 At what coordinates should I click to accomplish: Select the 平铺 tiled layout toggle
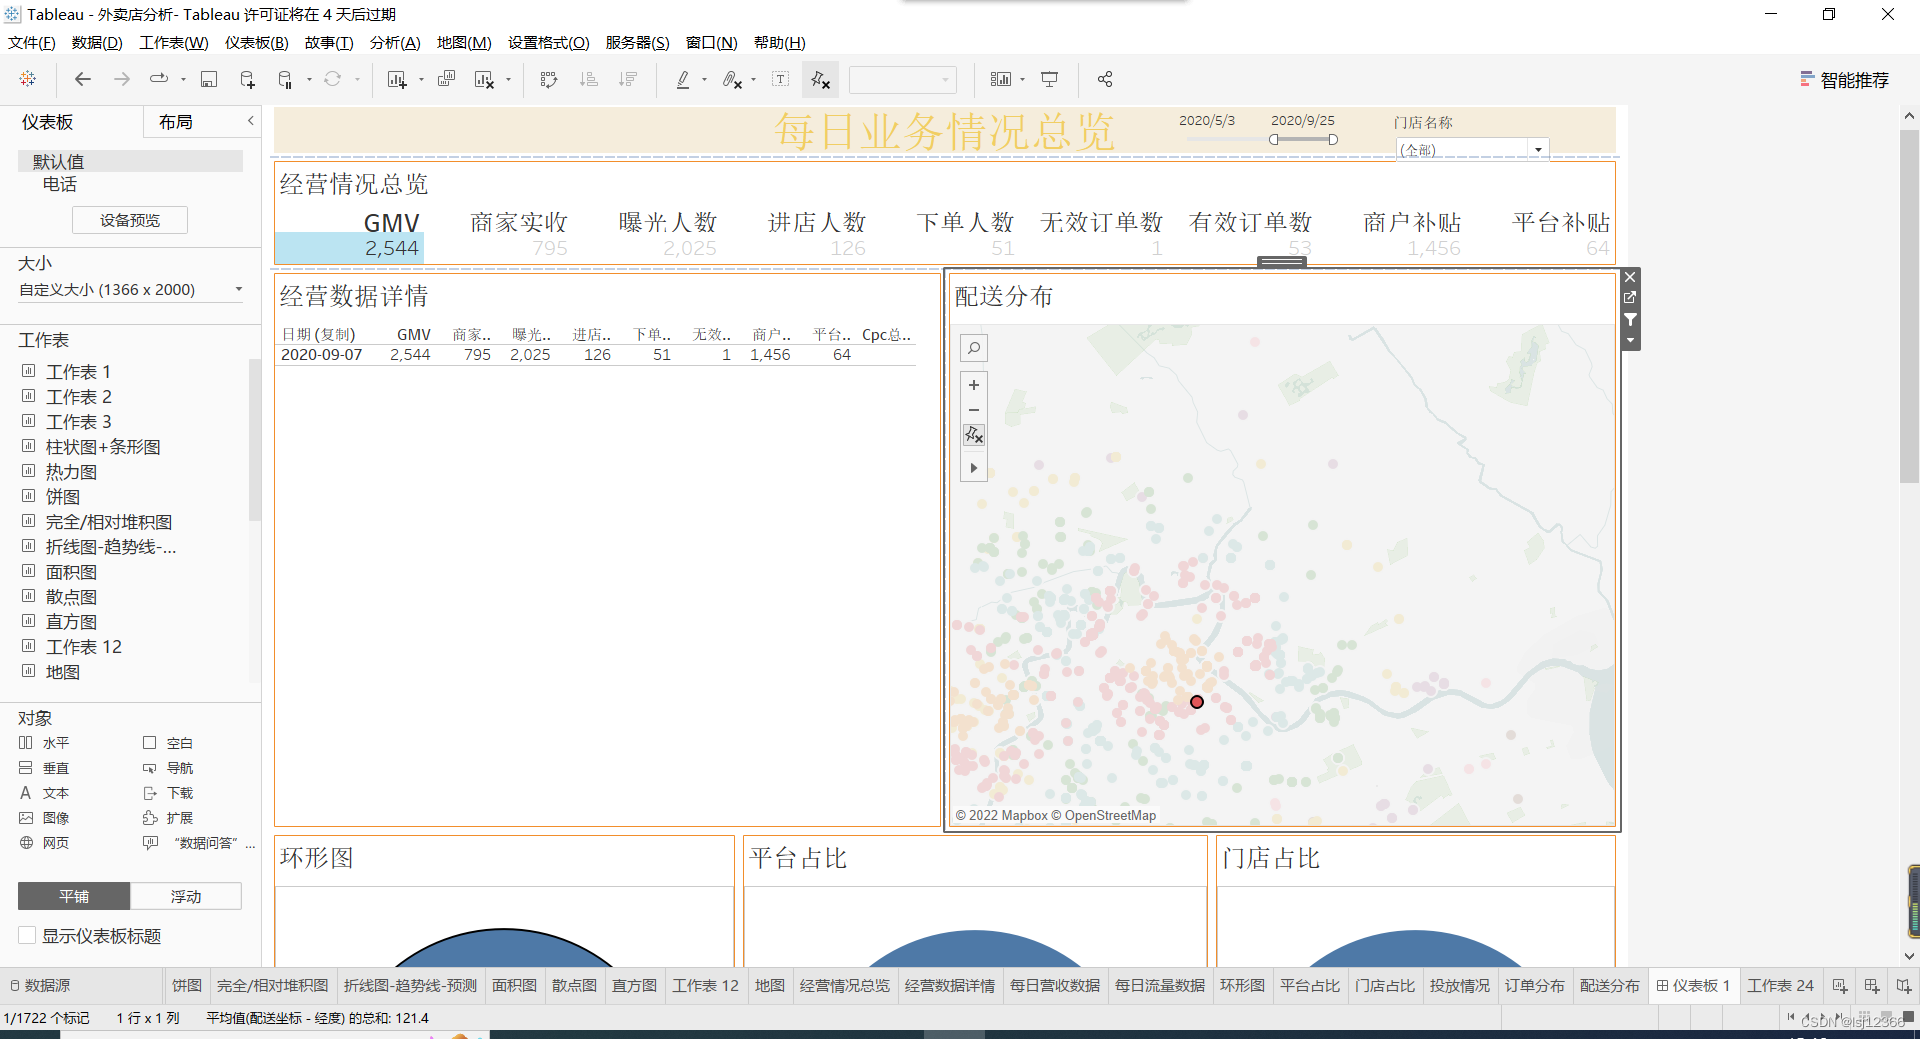(x=74, y=896)
